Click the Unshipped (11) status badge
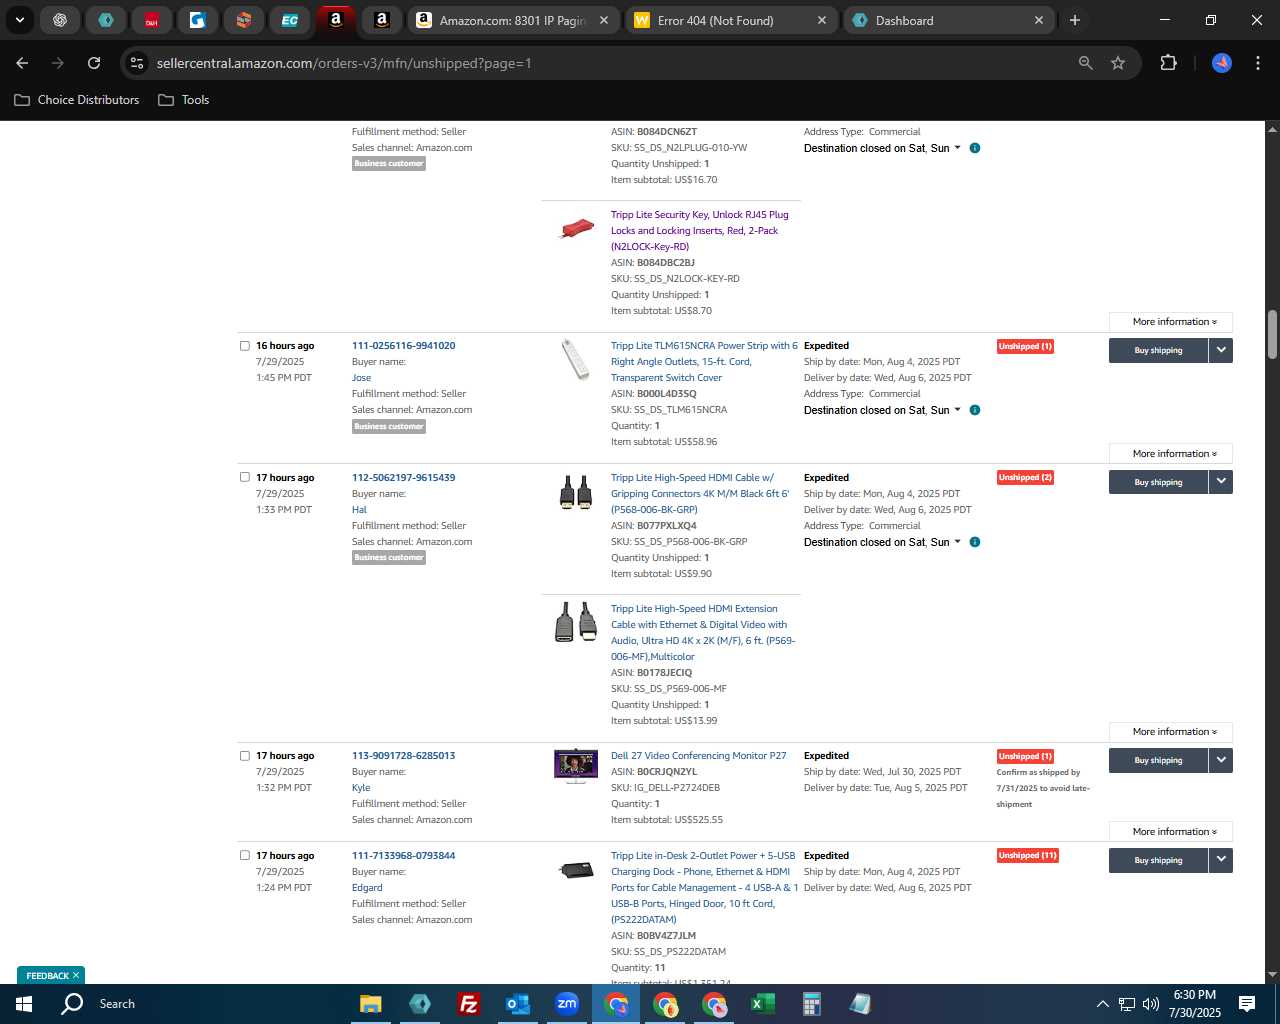Screen dimensions: 1280x1024 1027,856
